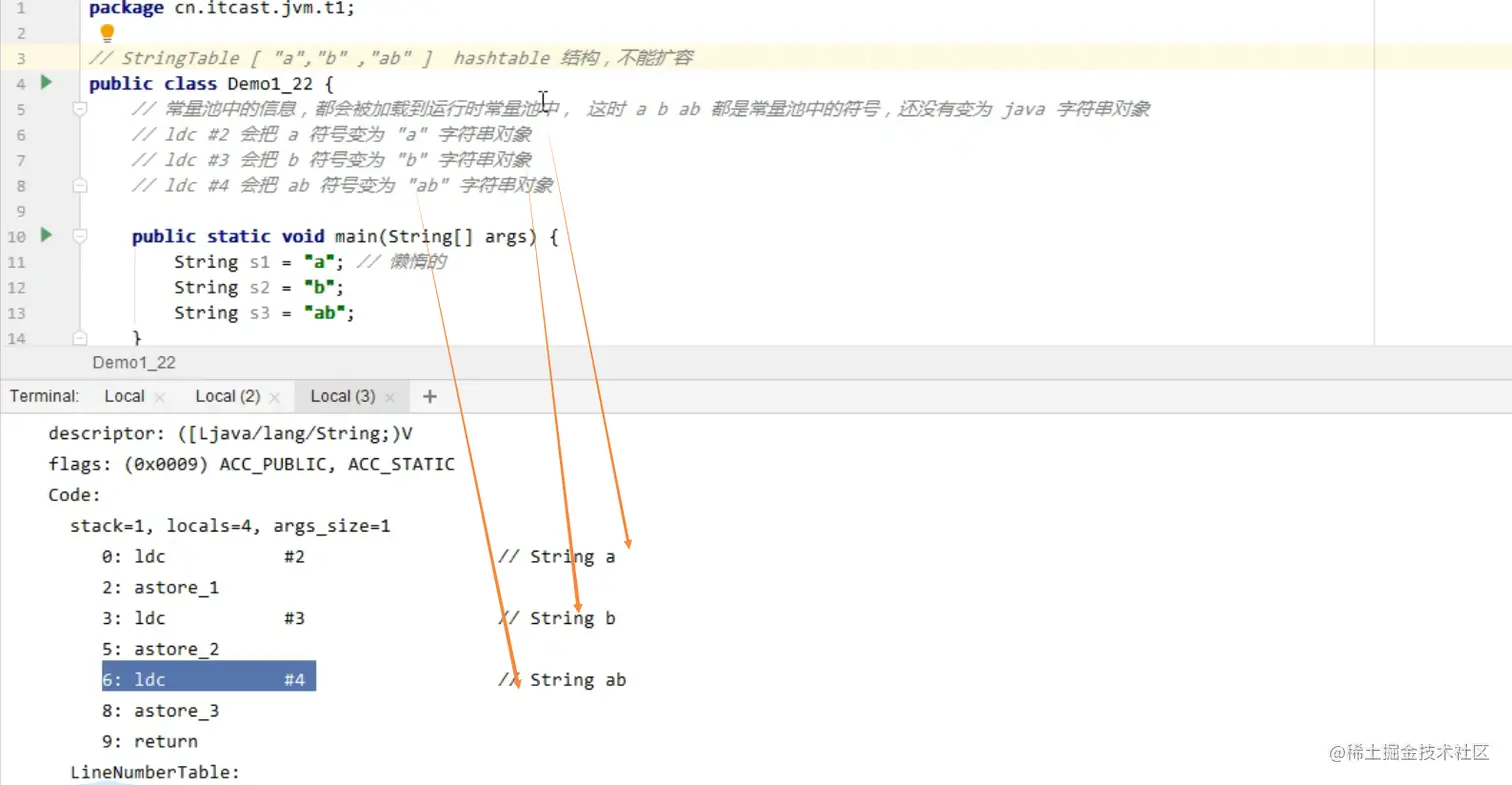The height and width of the screenshot is (785, 1512).
Task: Click the '// String ab' terminal comment
Action: point(562,680)
